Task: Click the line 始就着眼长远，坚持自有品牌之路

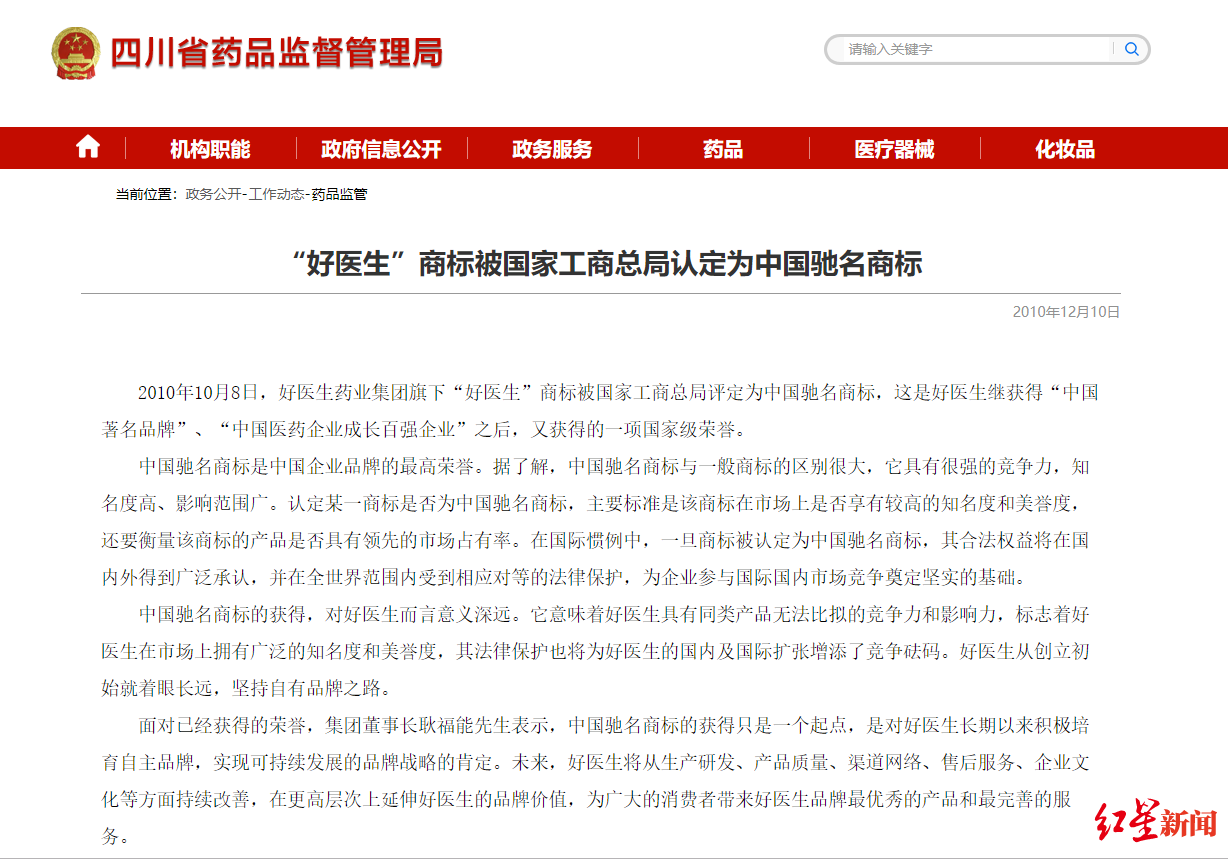Action: click(249, 689)
